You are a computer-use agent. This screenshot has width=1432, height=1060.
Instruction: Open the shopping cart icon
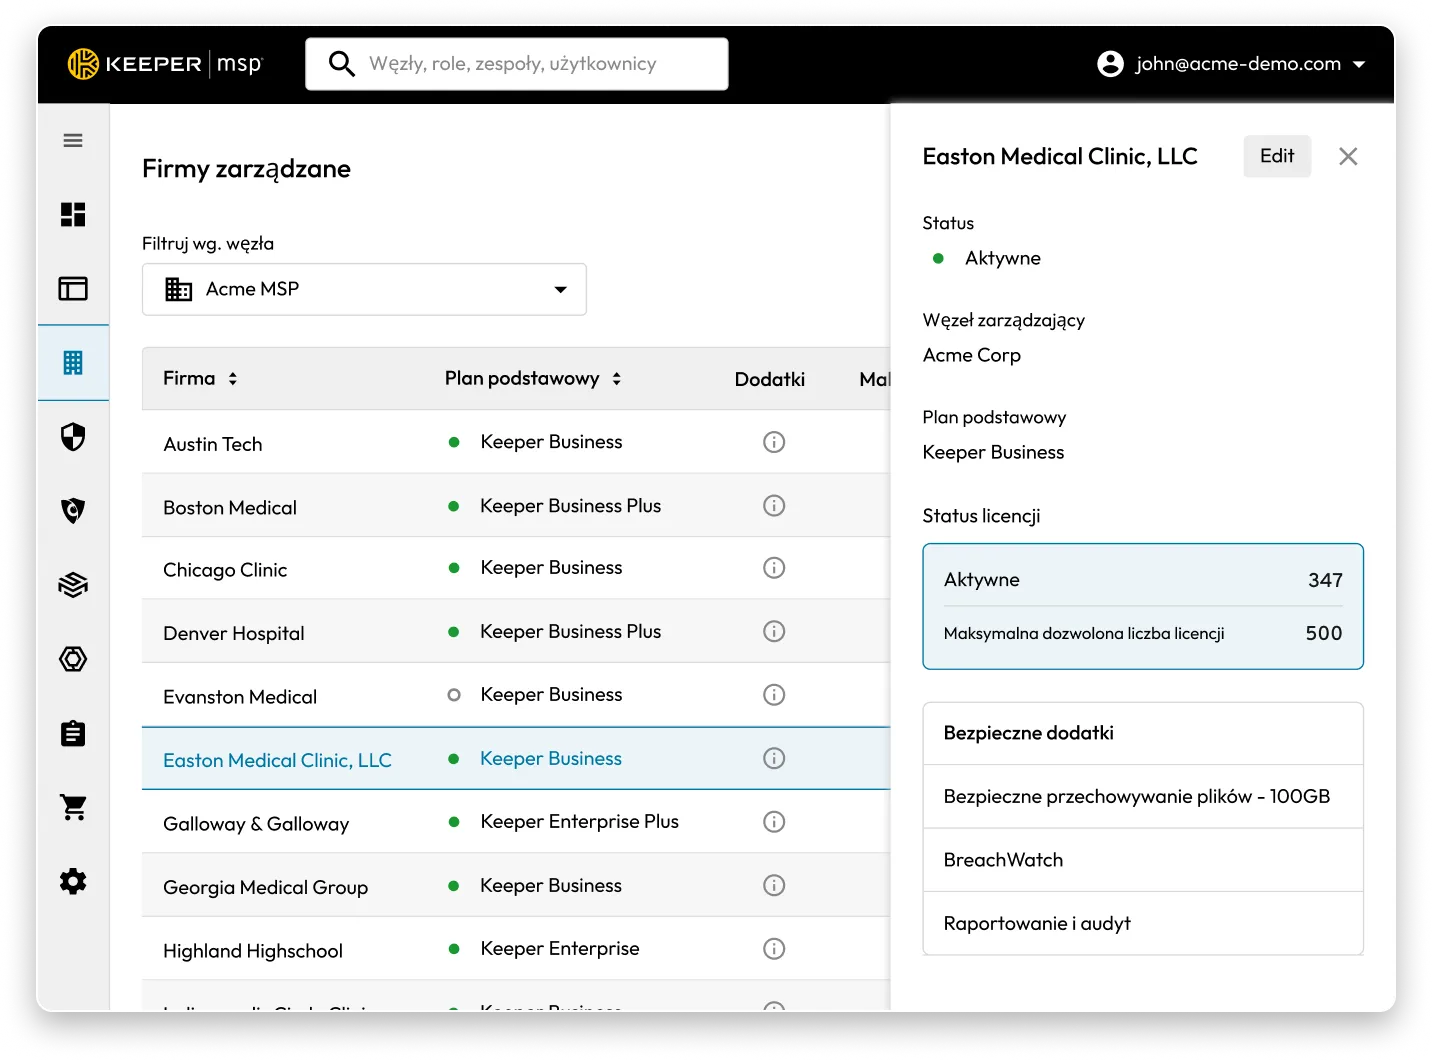pos(73,807)
